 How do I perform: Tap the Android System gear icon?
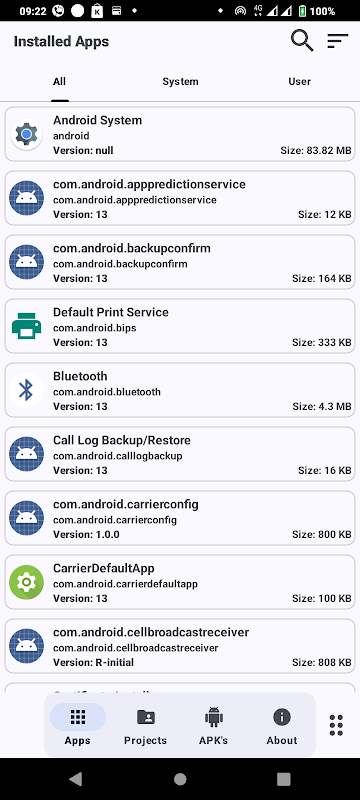pos(27,134)
